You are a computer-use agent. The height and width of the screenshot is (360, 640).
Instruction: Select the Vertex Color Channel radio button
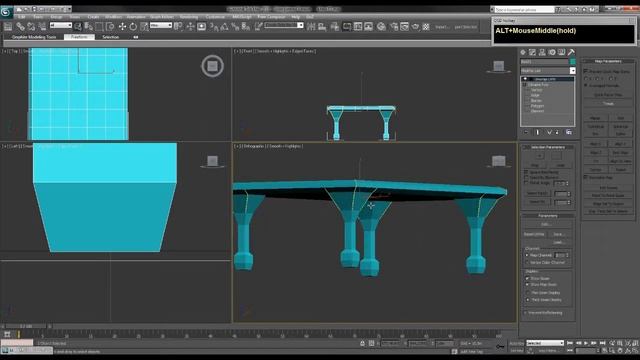point(527,262)
